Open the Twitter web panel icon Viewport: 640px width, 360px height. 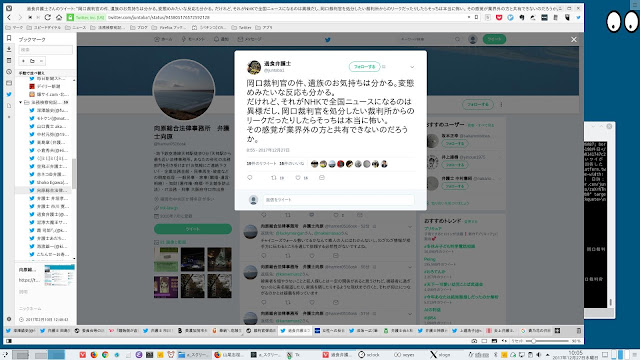coord(9,94)
